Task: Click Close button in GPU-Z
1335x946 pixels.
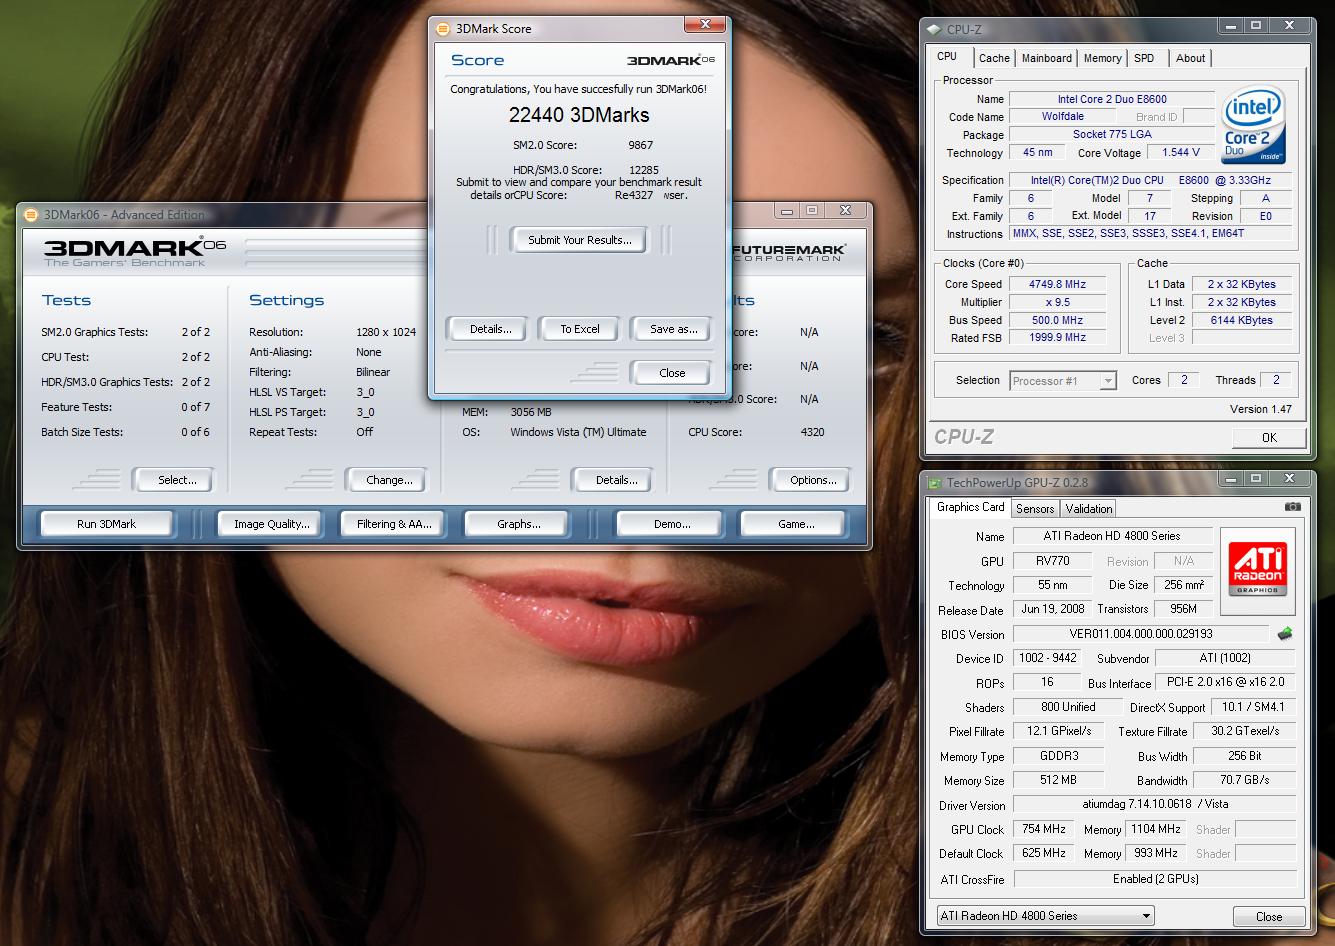Action: coord(1268,916)
